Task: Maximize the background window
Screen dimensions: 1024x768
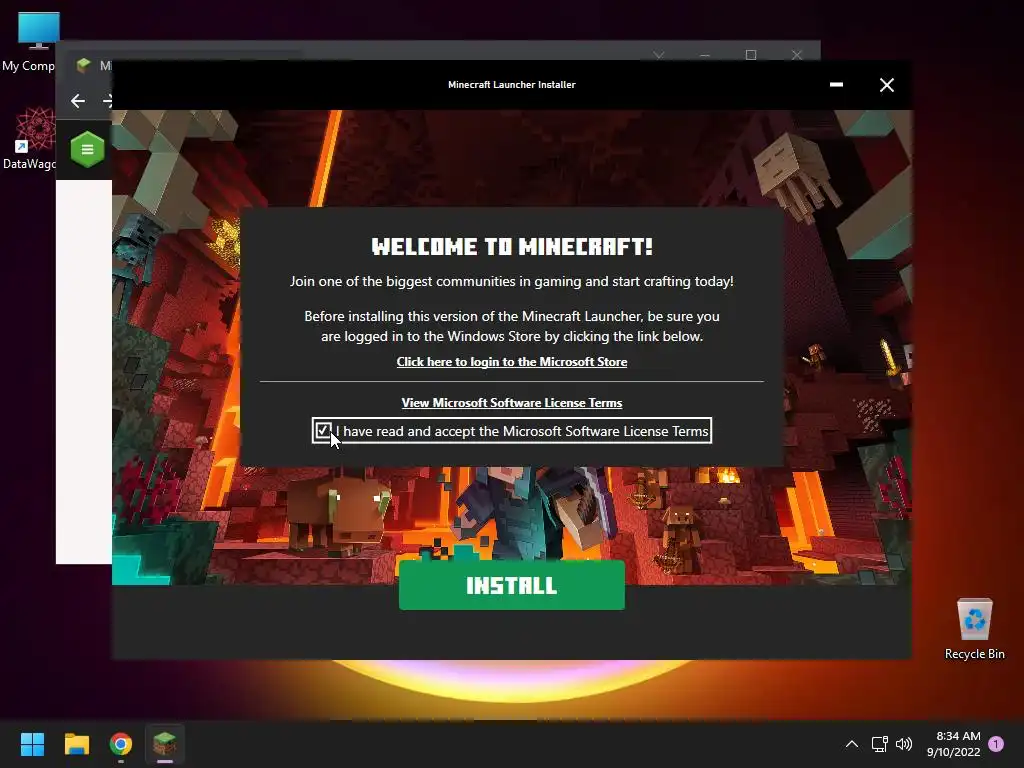Action: pyautogui.click(x=751, y=55)
